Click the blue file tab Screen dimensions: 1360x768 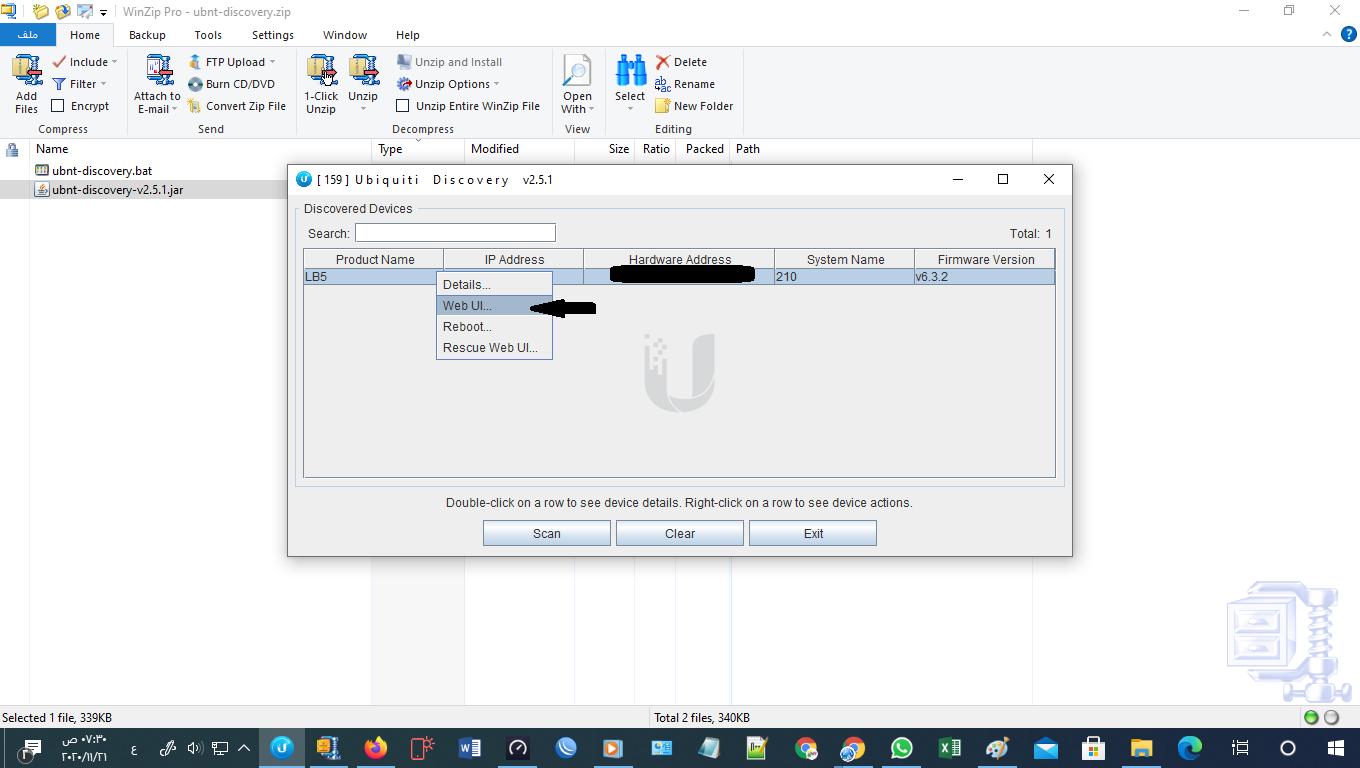[28, 35]
